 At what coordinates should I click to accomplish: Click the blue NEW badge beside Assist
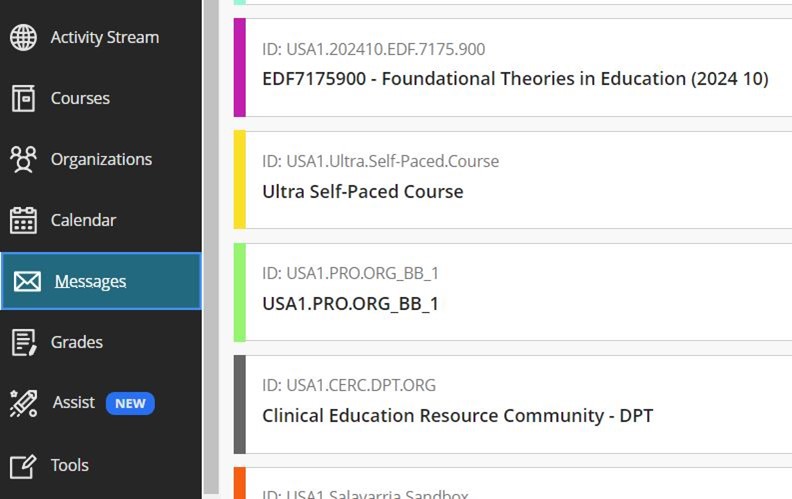click(130, 404)
